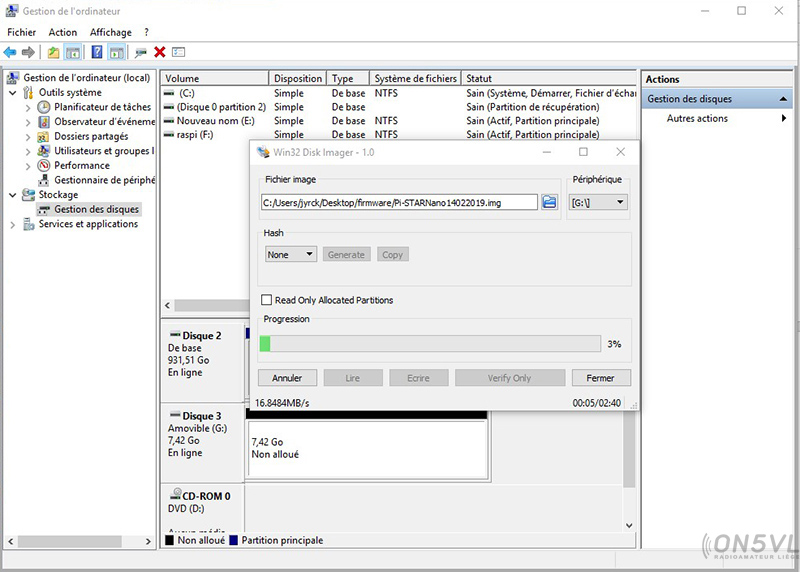Click the Back arrow toolbar icon
The width and height of the screenshot is (800, 572).
pyautogui.click(x=10, y=52)
